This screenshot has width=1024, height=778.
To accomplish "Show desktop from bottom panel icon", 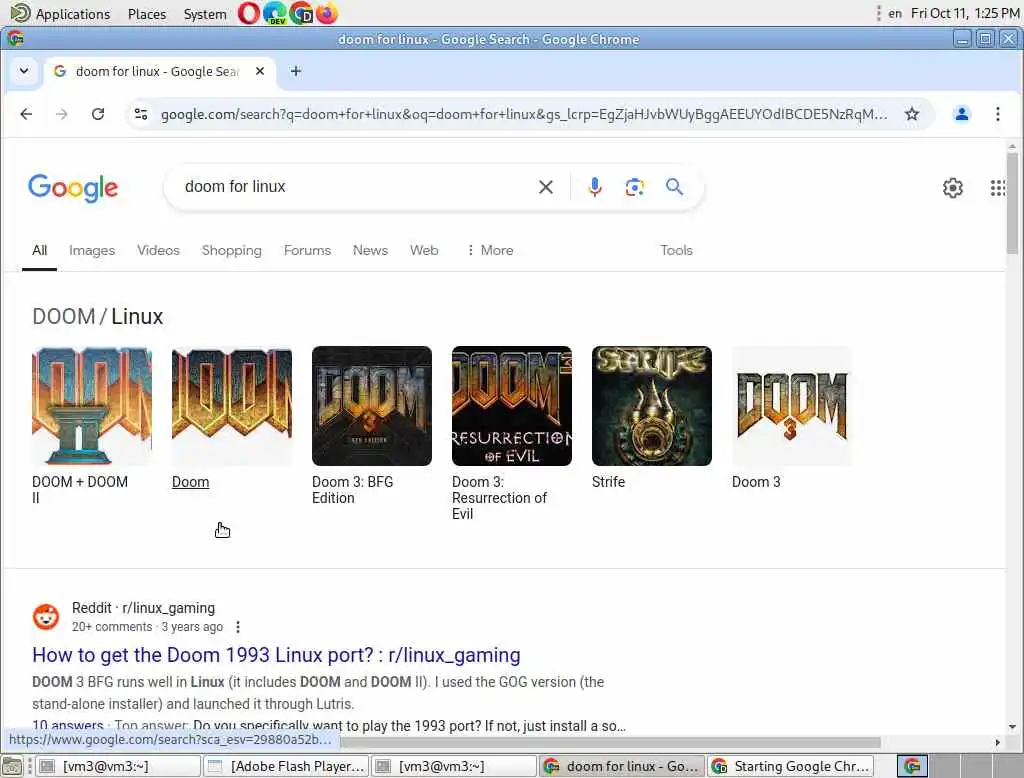I will [12, 766].
